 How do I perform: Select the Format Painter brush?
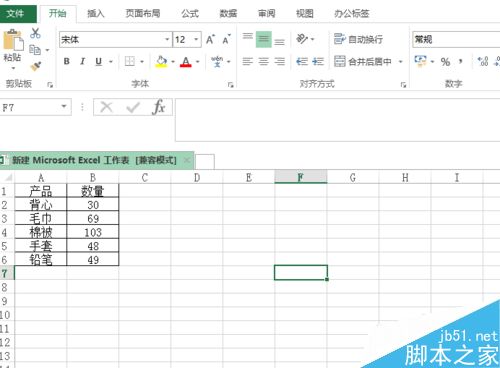(x=36, y=66)
